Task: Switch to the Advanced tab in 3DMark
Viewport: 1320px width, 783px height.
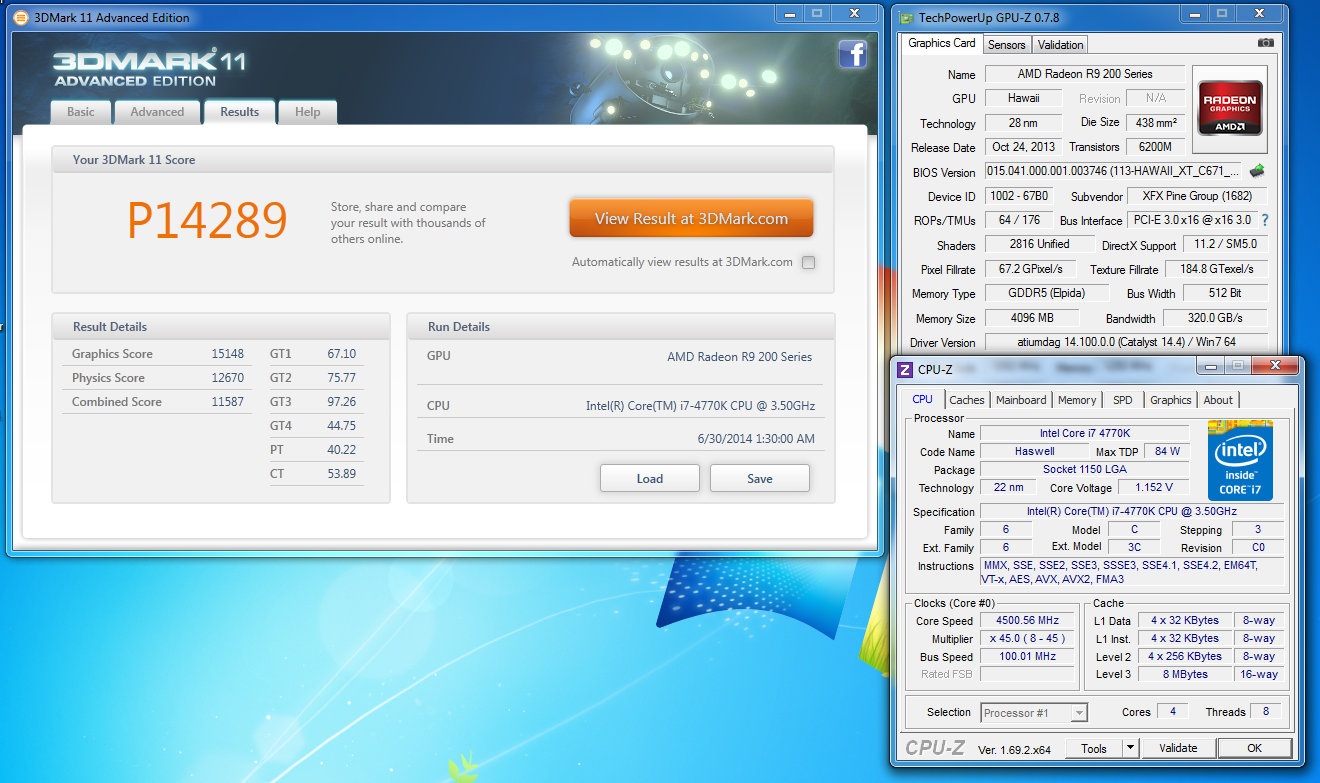Action: coord(157,112)
